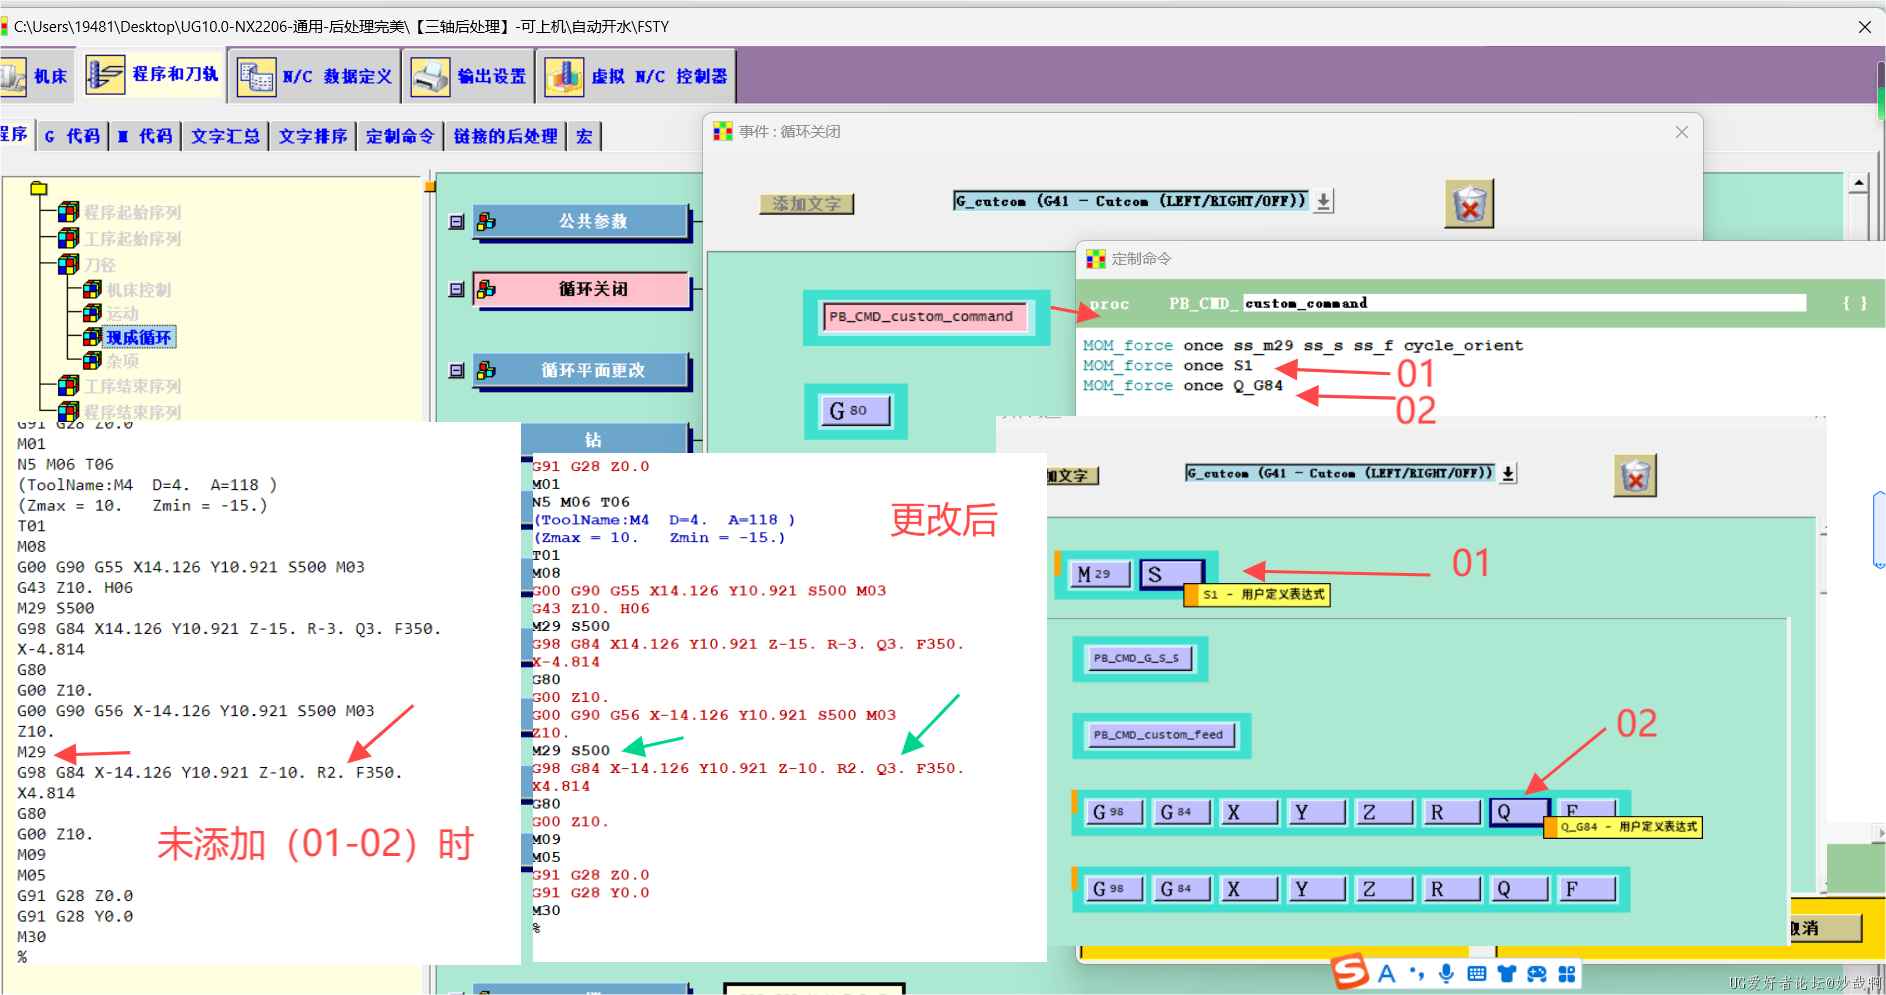Click the scrollbar up arrow at right
The width and height of the screenshot is (1886, 995).
pyautogui.click(x=1858, y=182)
